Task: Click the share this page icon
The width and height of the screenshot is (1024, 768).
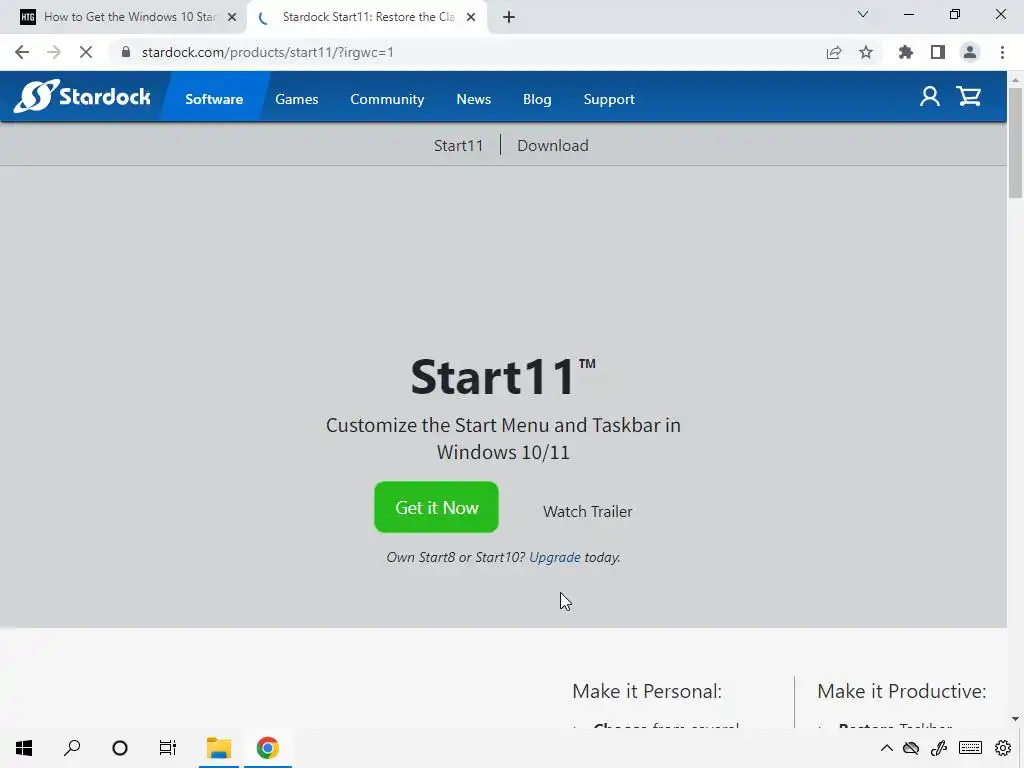Action: (x=834, y=52)
